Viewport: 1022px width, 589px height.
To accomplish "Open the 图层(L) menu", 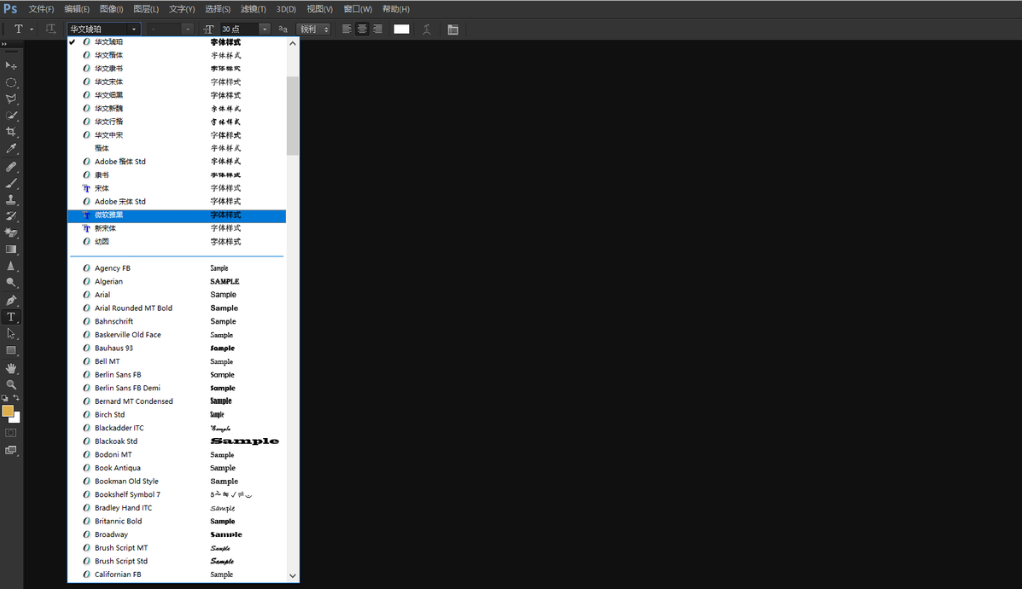I will point(146,9).
